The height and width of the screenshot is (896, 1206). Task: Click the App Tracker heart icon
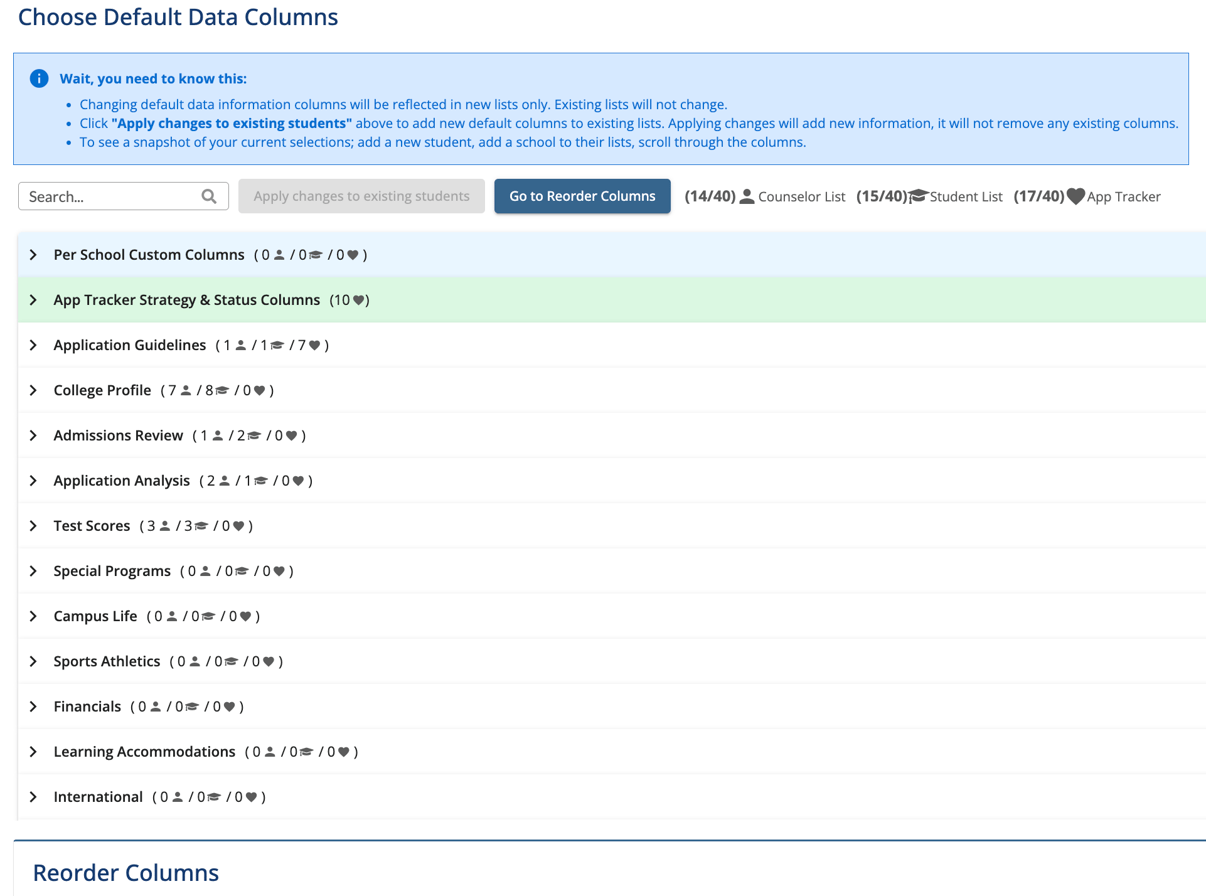click(1076, 196)
